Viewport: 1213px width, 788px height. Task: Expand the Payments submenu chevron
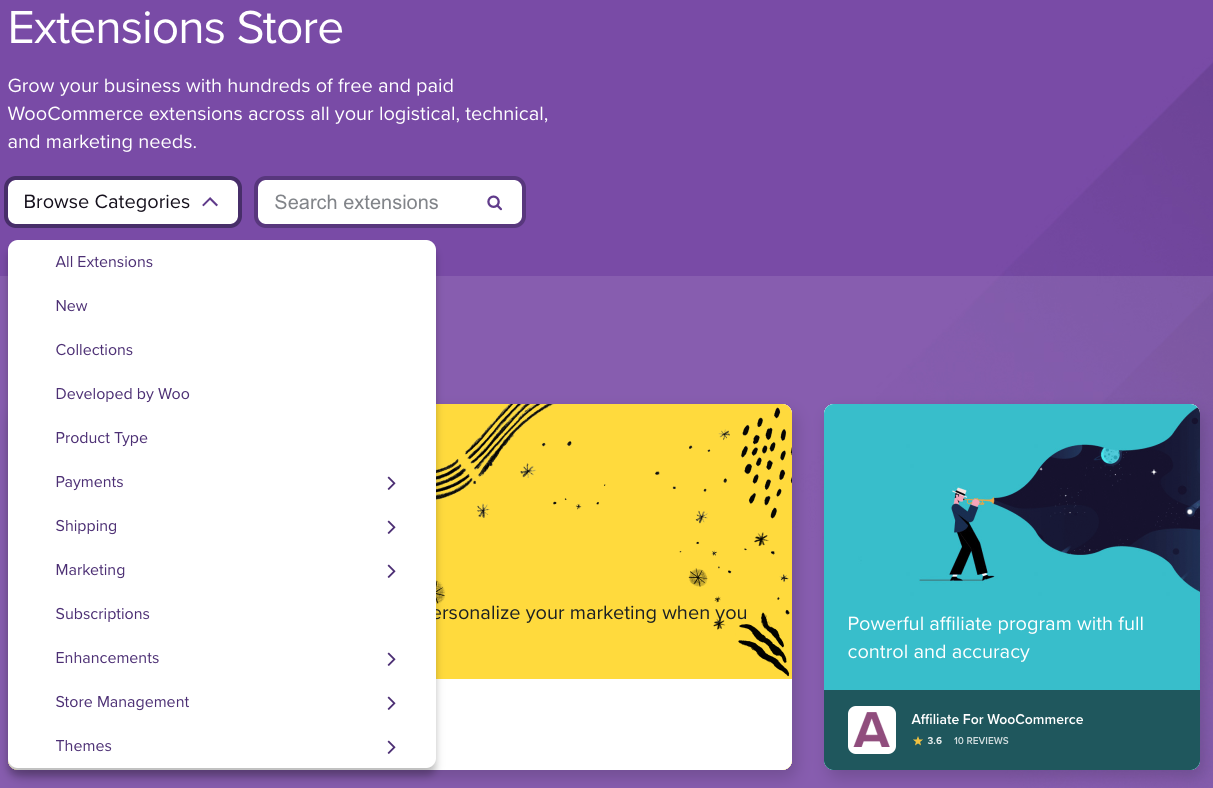[391, 483]
